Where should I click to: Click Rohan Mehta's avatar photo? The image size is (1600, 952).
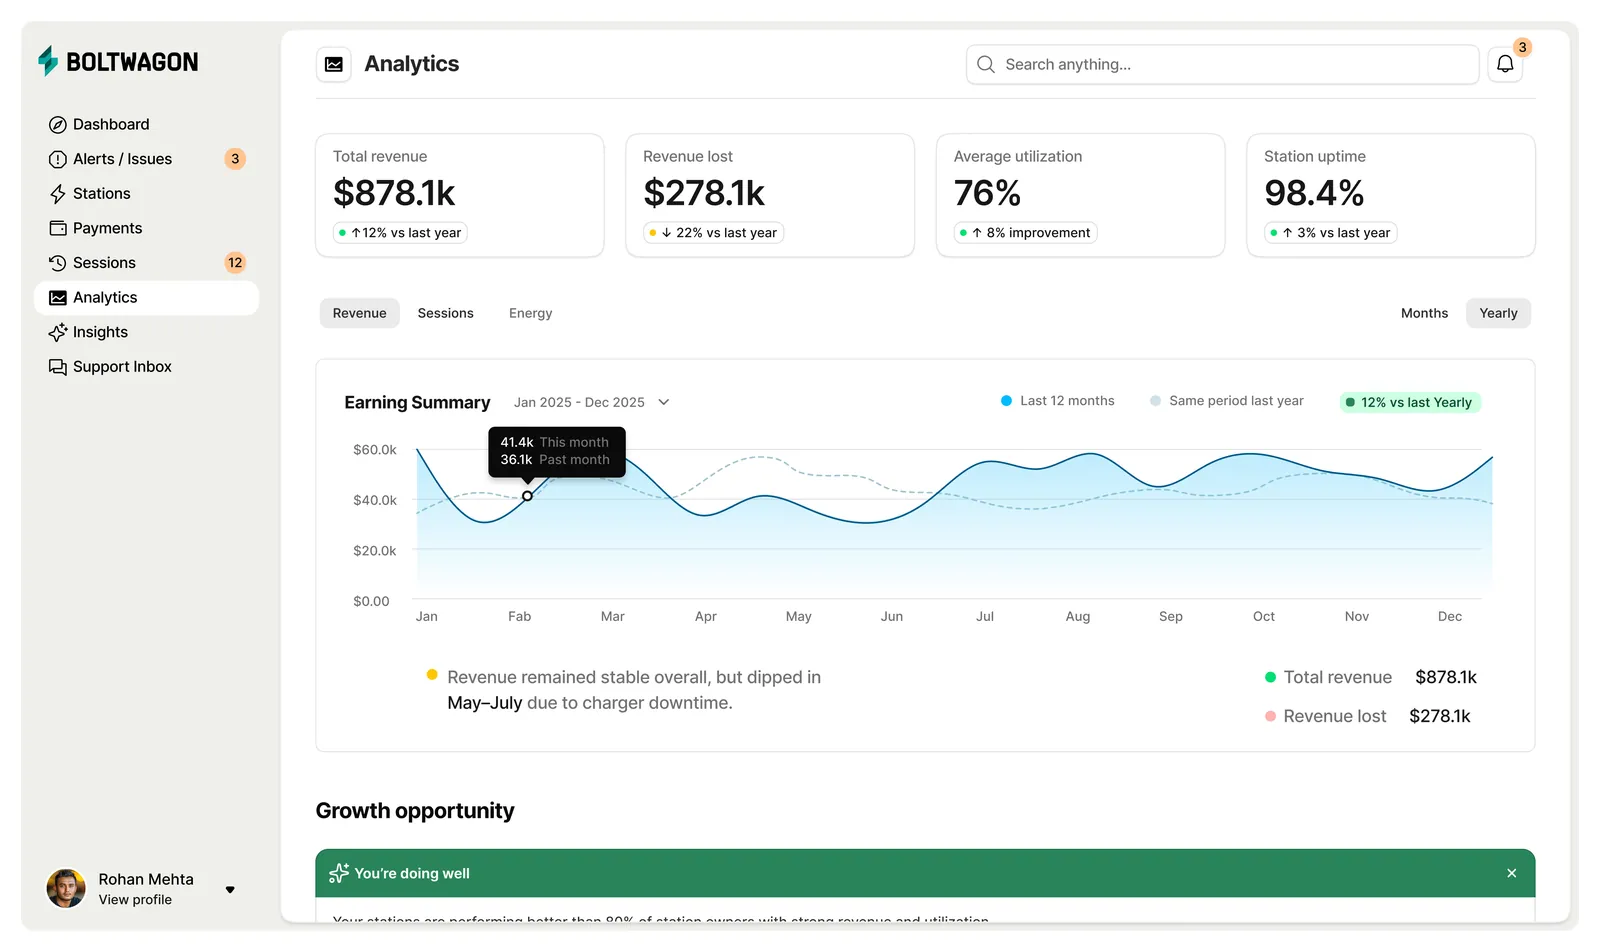coord(66,888)
